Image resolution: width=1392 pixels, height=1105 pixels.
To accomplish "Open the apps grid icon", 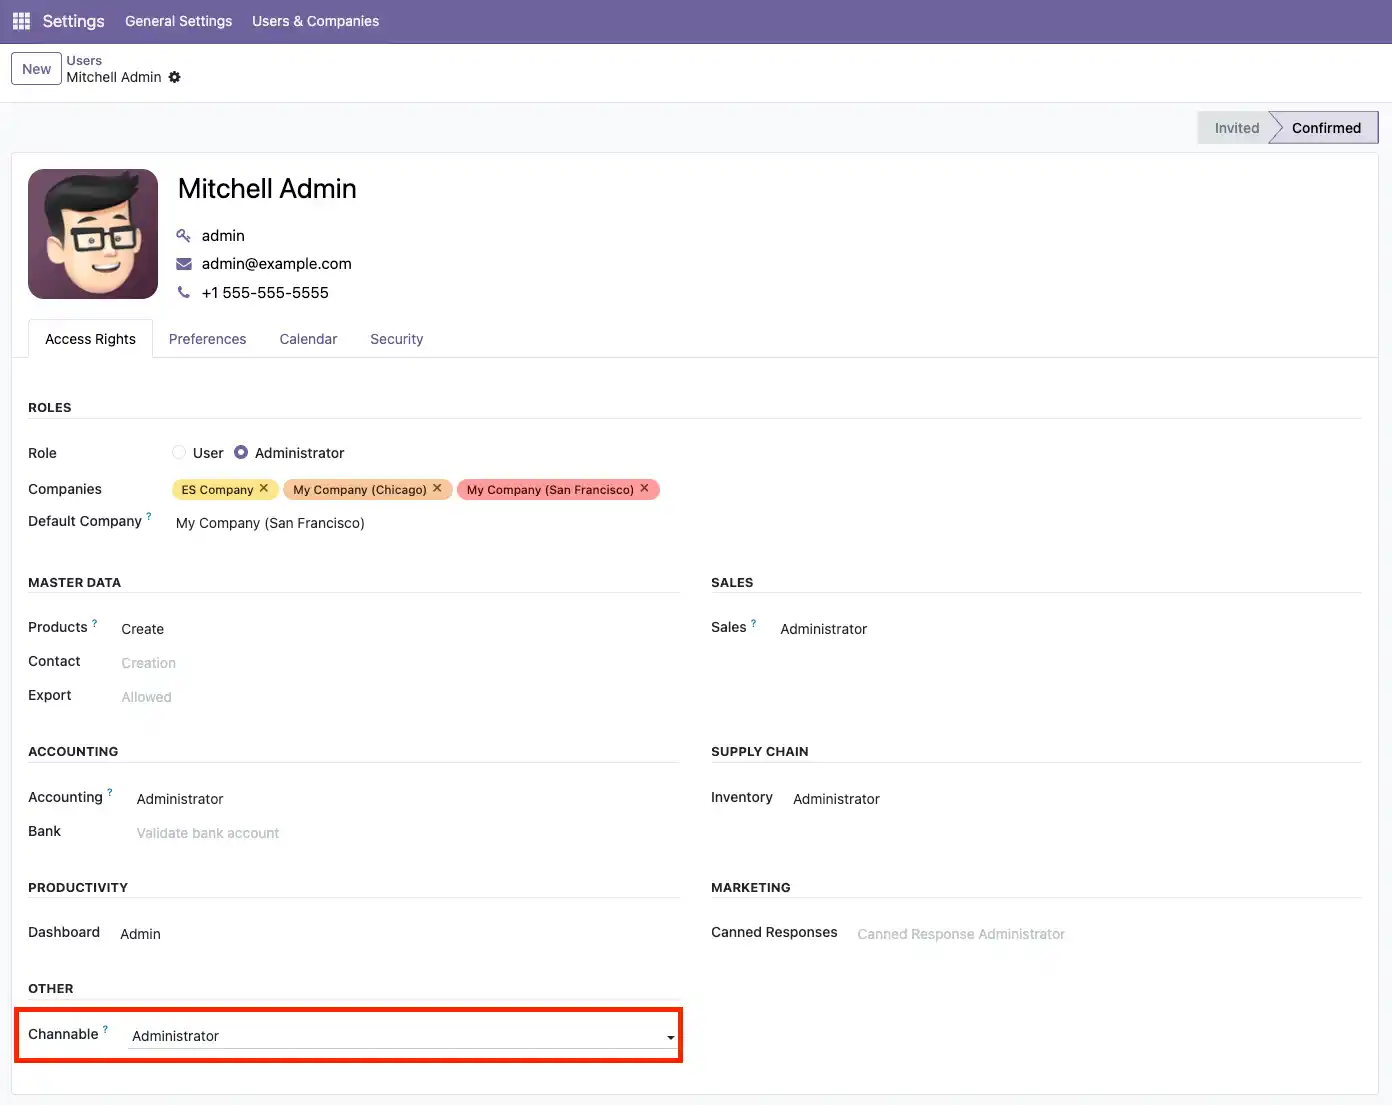I will pos(20,20).
